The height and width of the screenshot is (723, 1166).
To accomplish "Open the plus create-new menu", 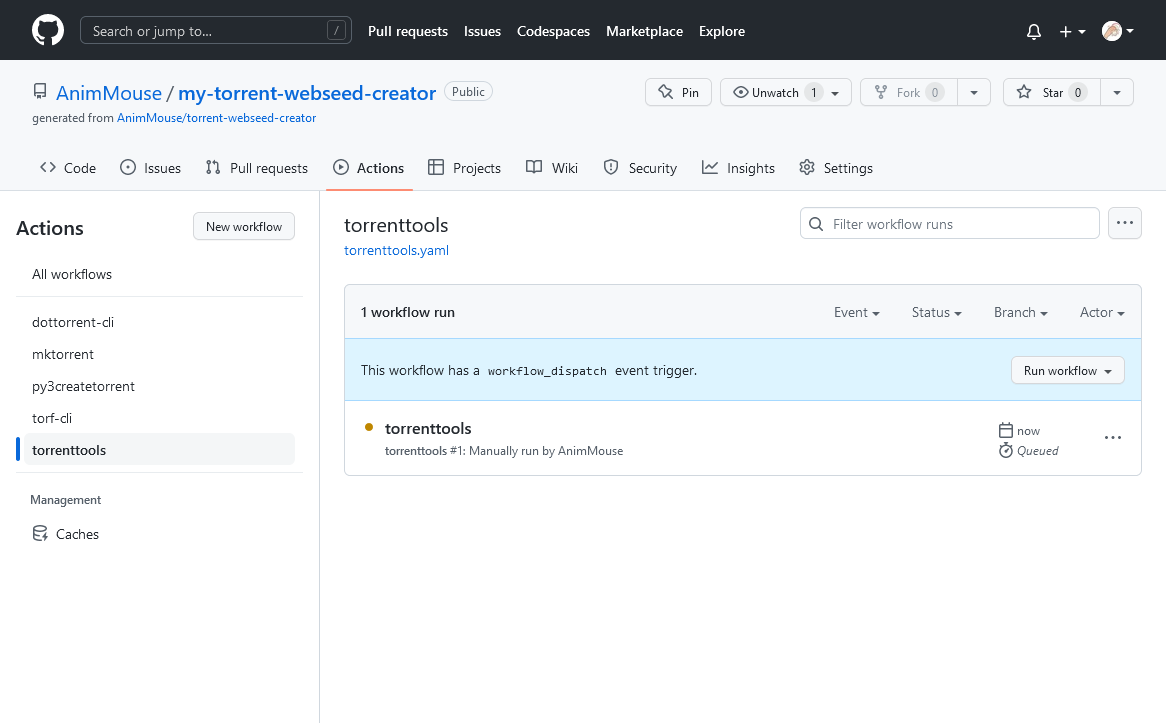I will [1072, 31].
